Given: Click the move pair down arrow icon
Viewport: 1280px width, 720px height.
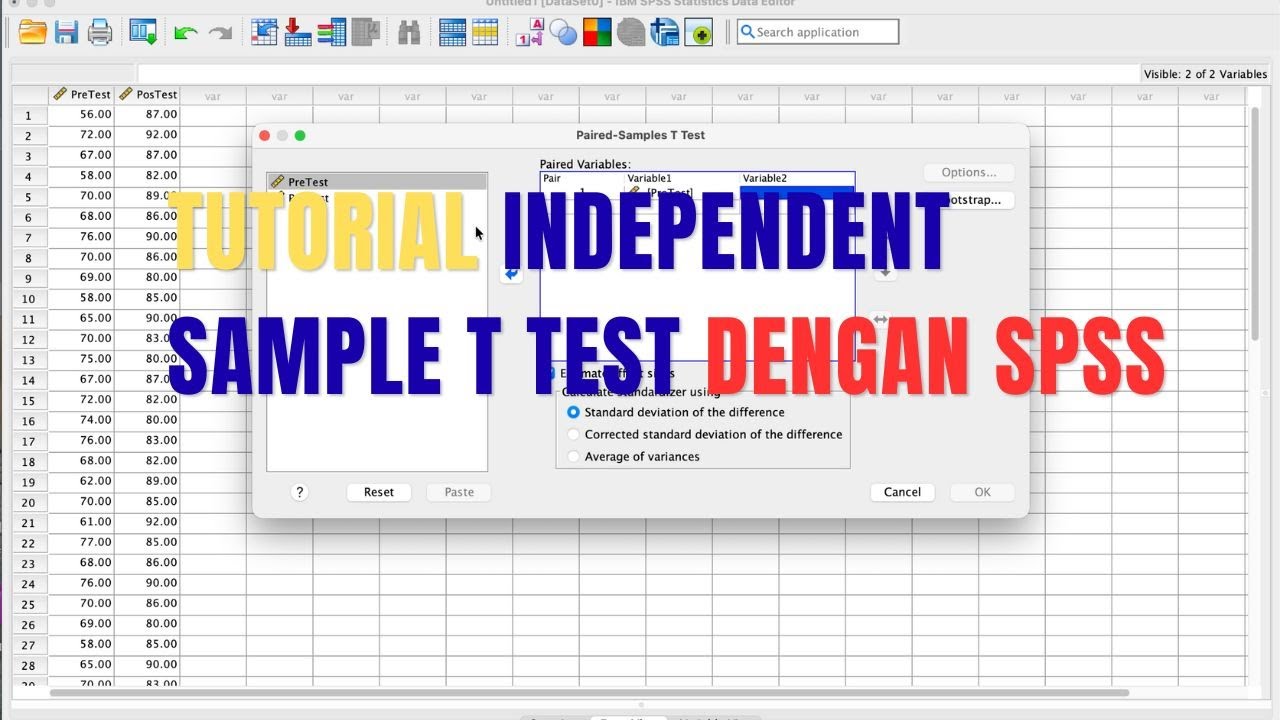Looking at the screenshot, I should (x=885, y=271).
